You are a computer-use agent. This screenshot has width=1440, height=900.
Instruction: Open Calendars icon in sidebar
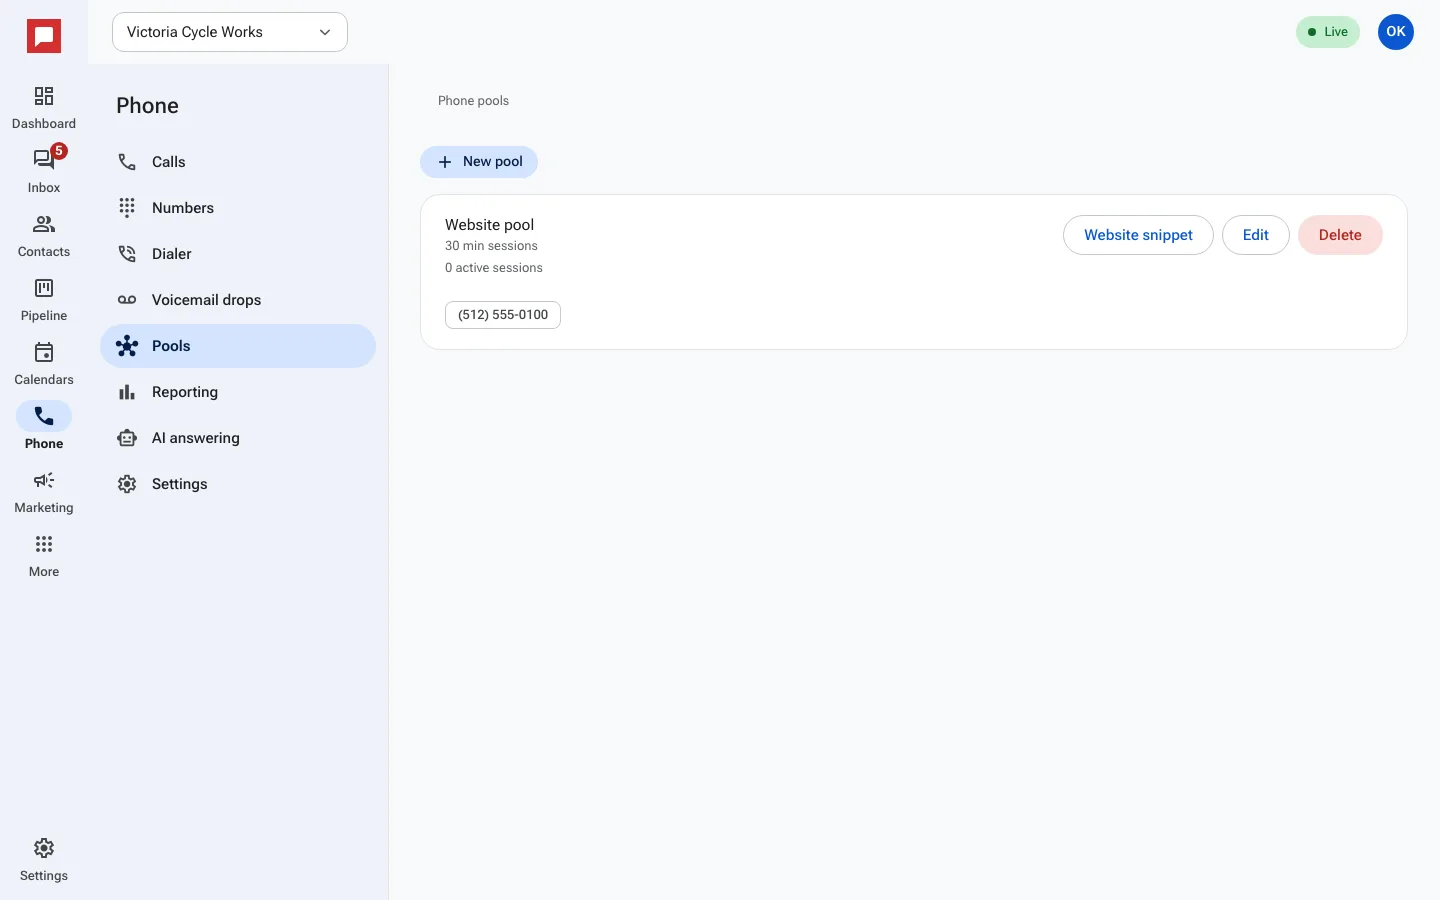pyautogui.click(x=44, y=352)
